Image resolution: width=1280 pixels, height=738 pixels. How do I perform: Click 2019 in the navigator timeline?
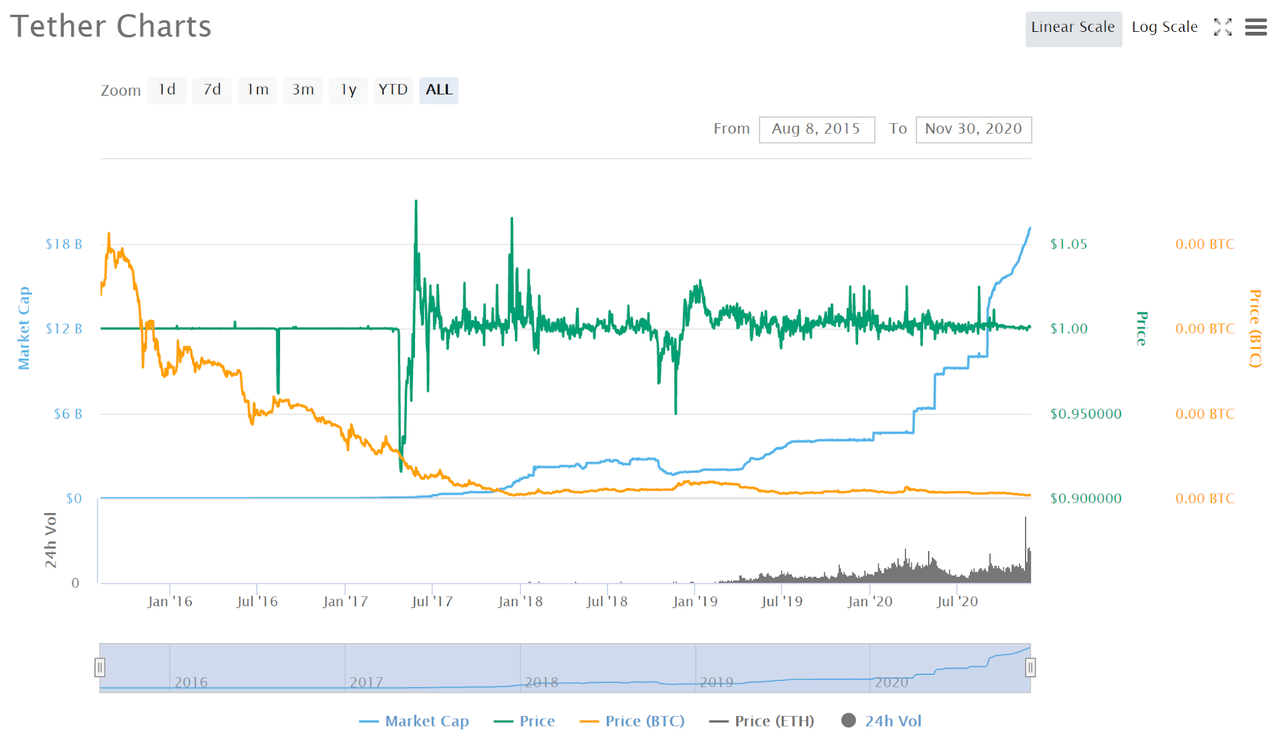716,682
